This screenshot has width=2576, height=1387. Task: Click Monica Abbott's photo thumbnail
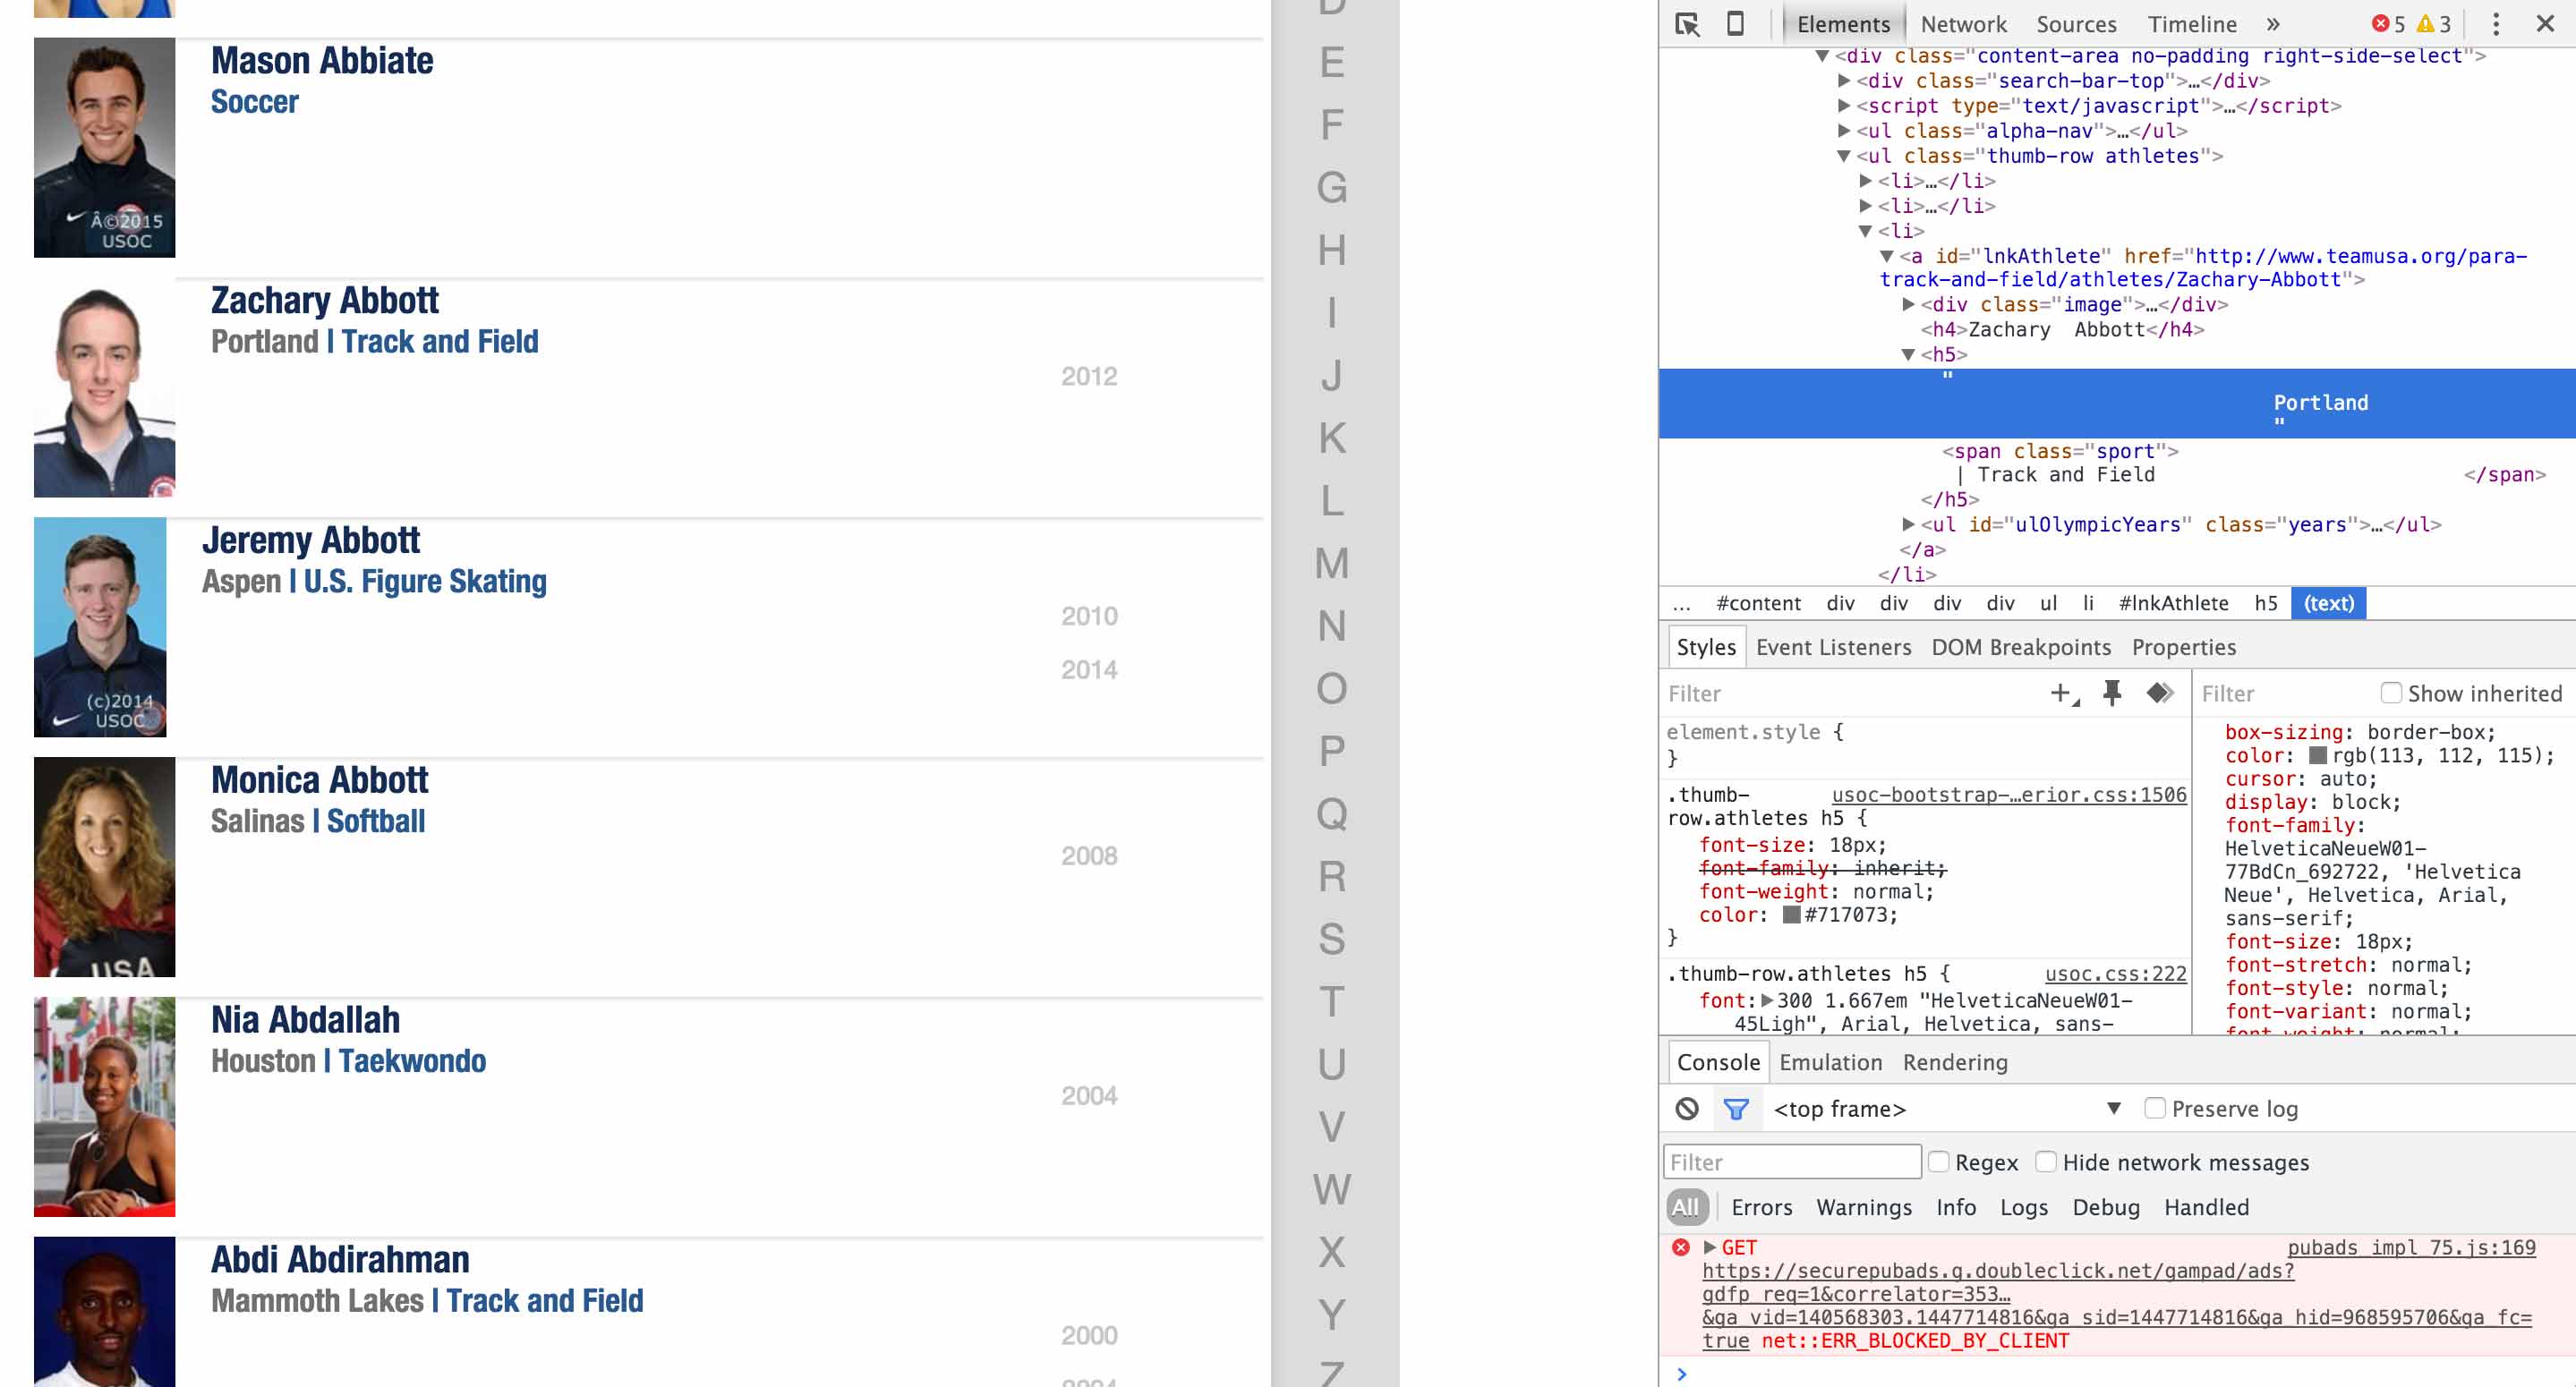pos(104,867)
